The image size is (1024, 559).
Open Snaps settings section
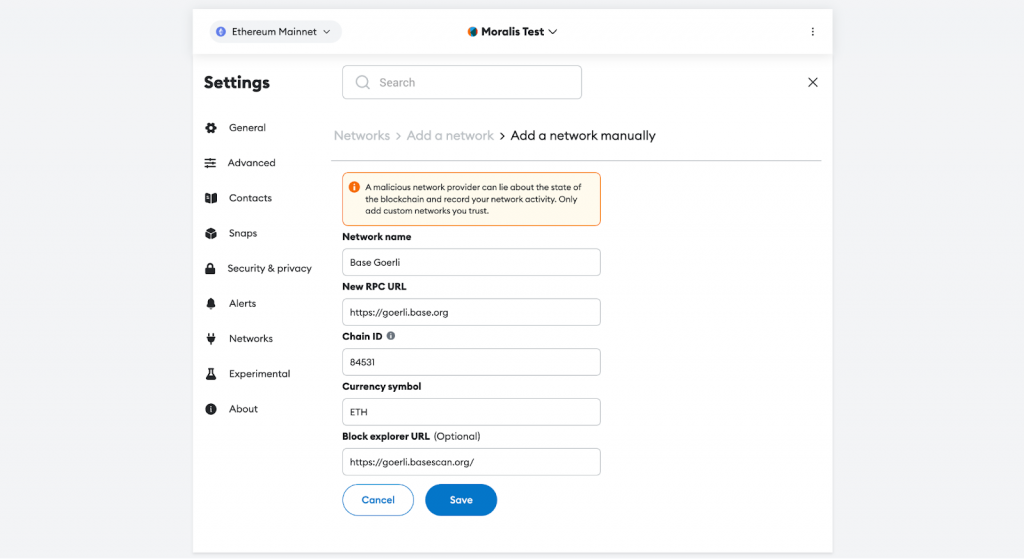click(243, 234)
